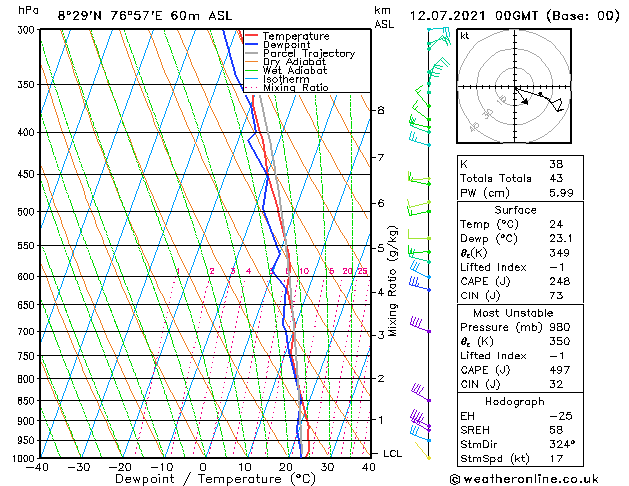Click the Most Unstable CIN value 32

coord(556,384)
